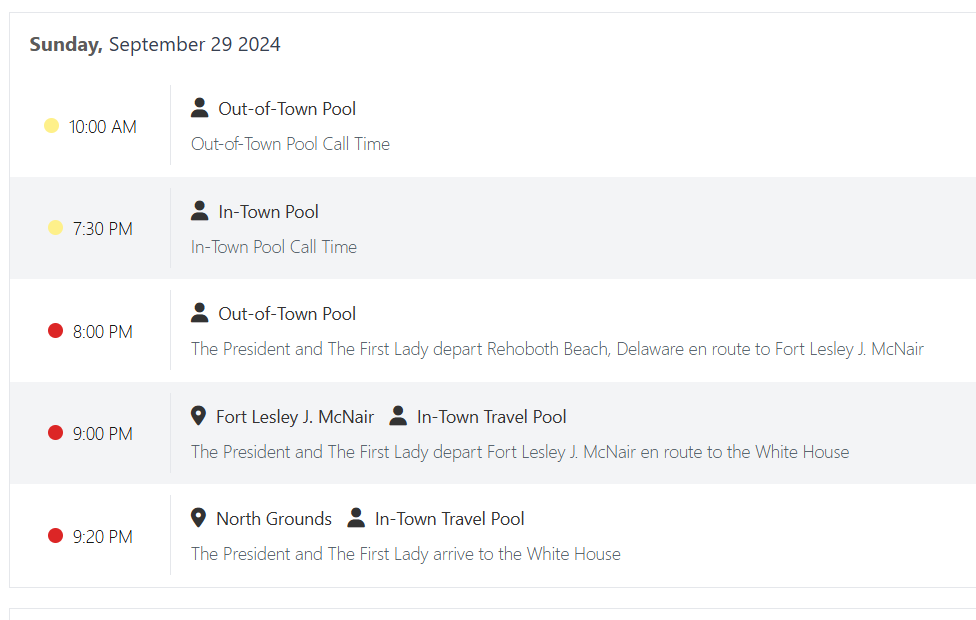Select the Sunday, September 29 2024 heading
The height and width of the screenshot is (620, 976).
tap(155, 44)
